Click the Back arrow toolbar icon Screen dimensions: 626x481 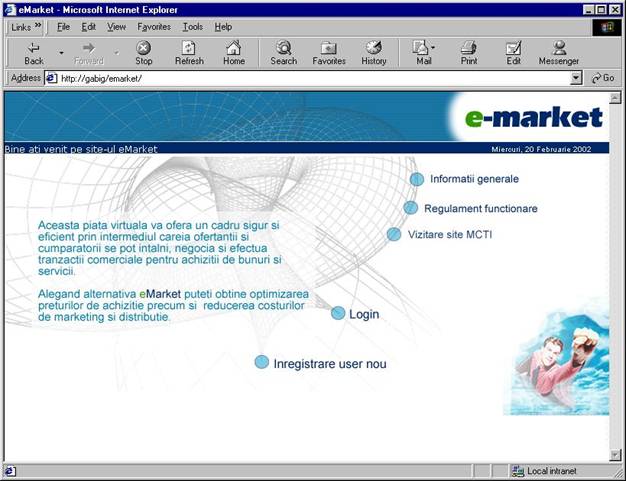click(x=33, y=48)
